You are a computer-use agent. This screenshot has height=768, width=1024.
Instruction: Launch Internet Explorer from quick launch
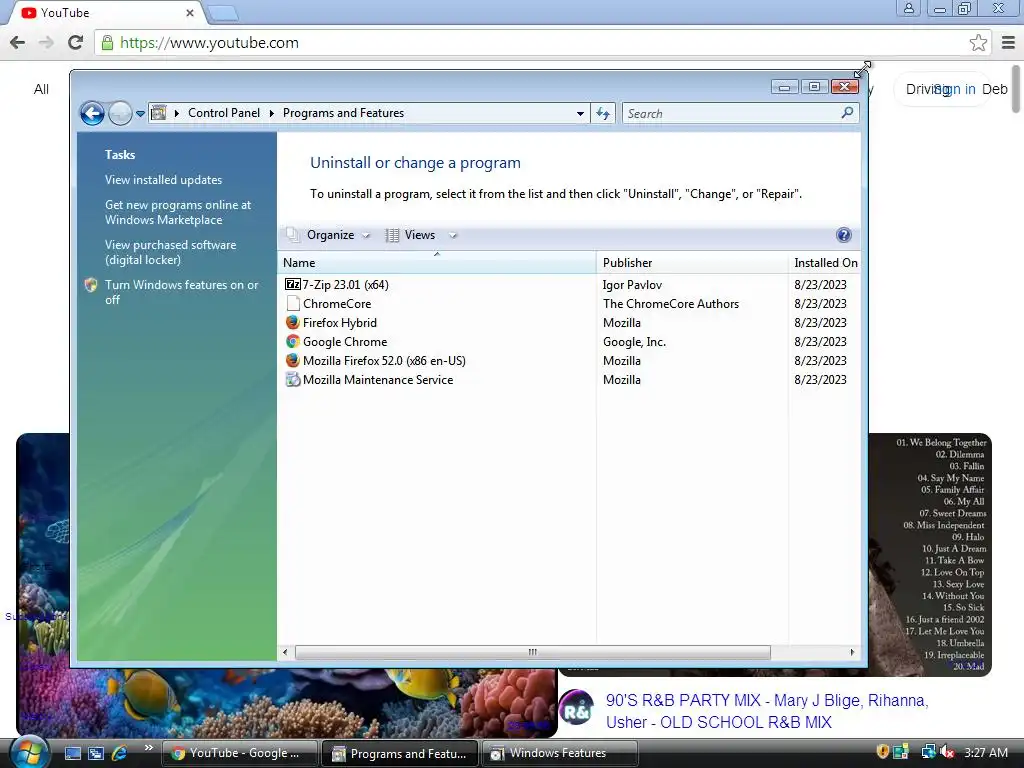pos(119,753)
